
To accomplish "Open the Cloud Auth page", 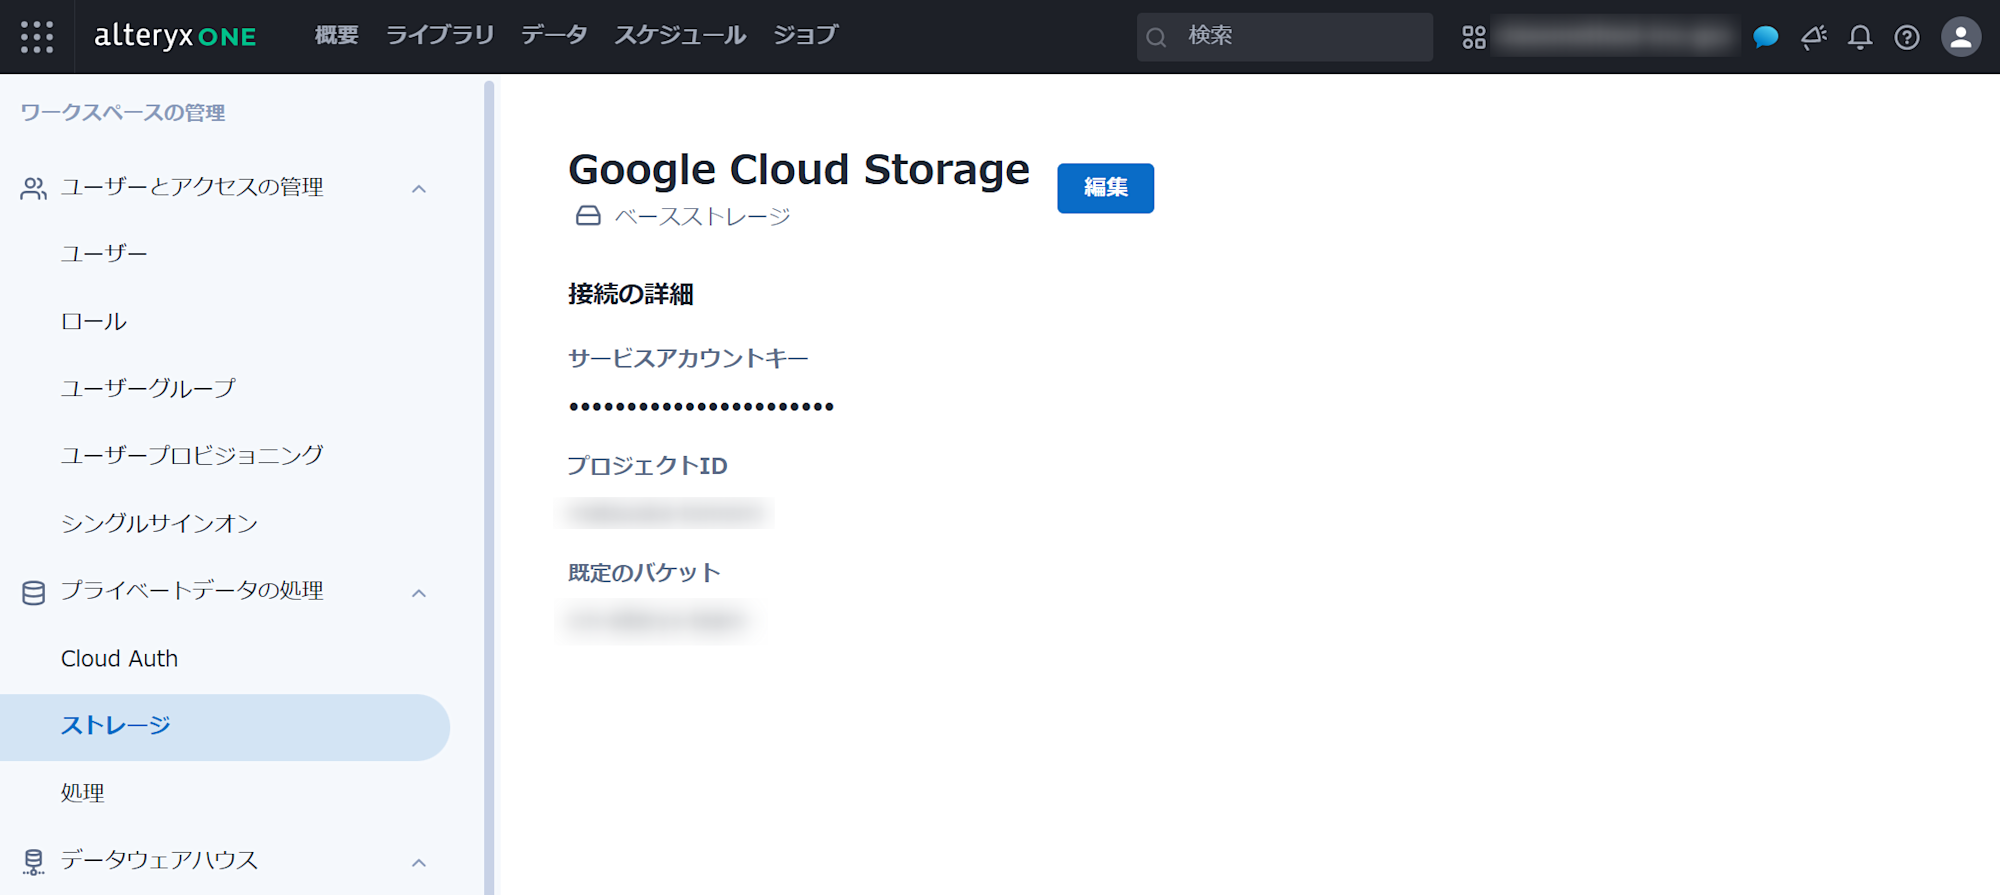I will point(119,658).
